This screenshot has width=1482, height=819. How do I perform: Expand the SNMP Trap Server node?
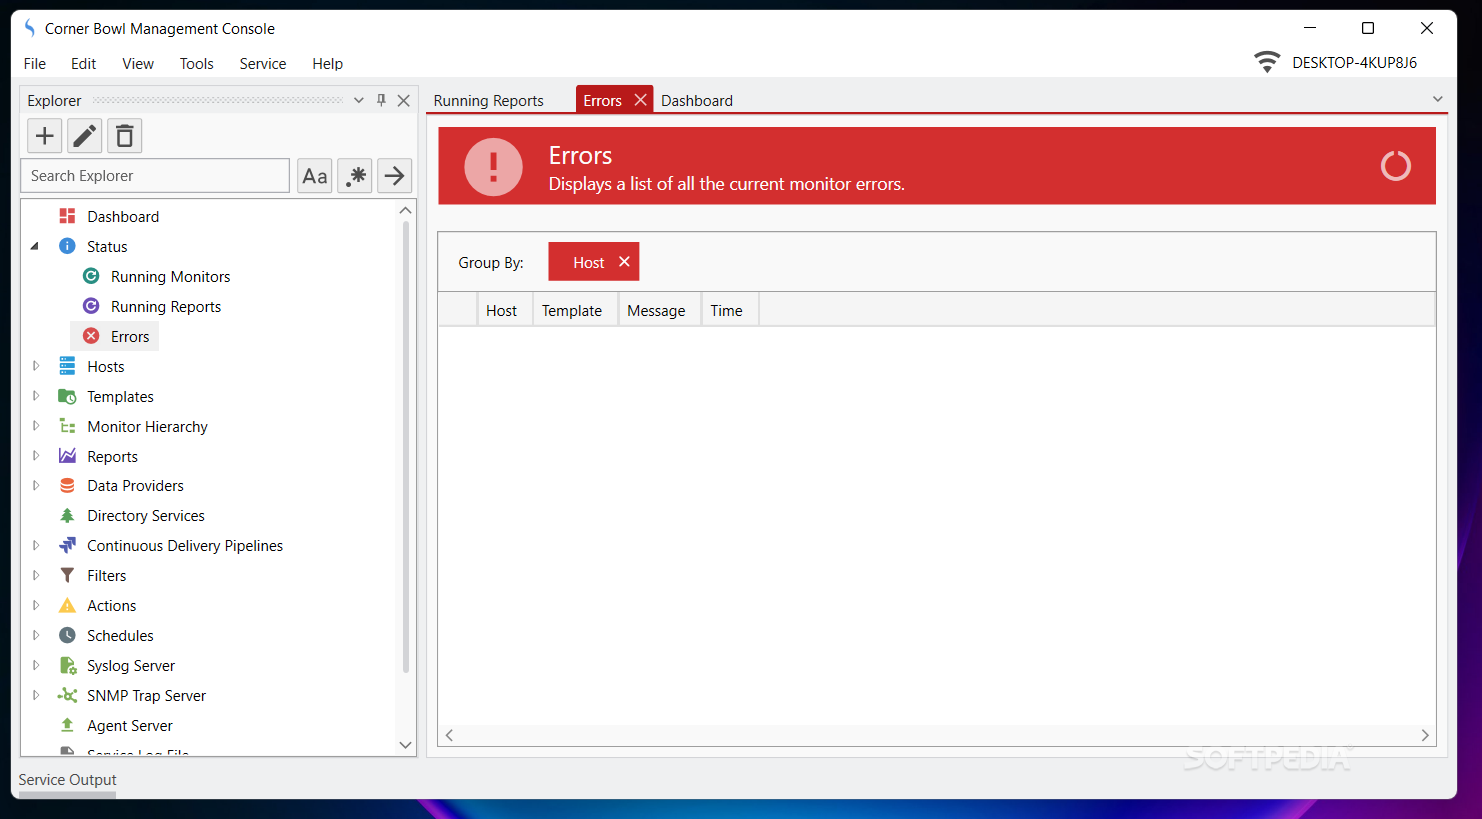click(36, 695)
